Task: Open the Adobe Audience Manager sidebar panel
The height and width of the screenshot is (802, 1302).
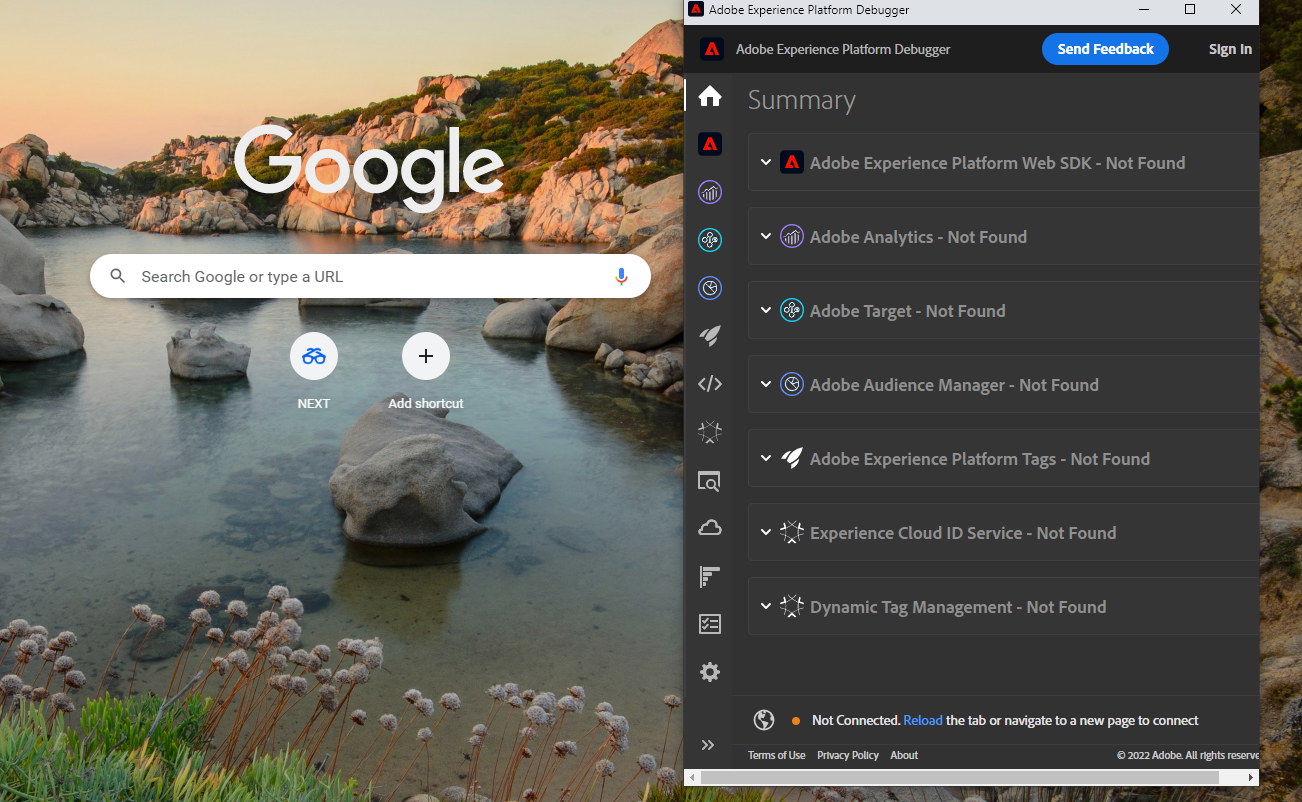Action: (x=710, y=288)
